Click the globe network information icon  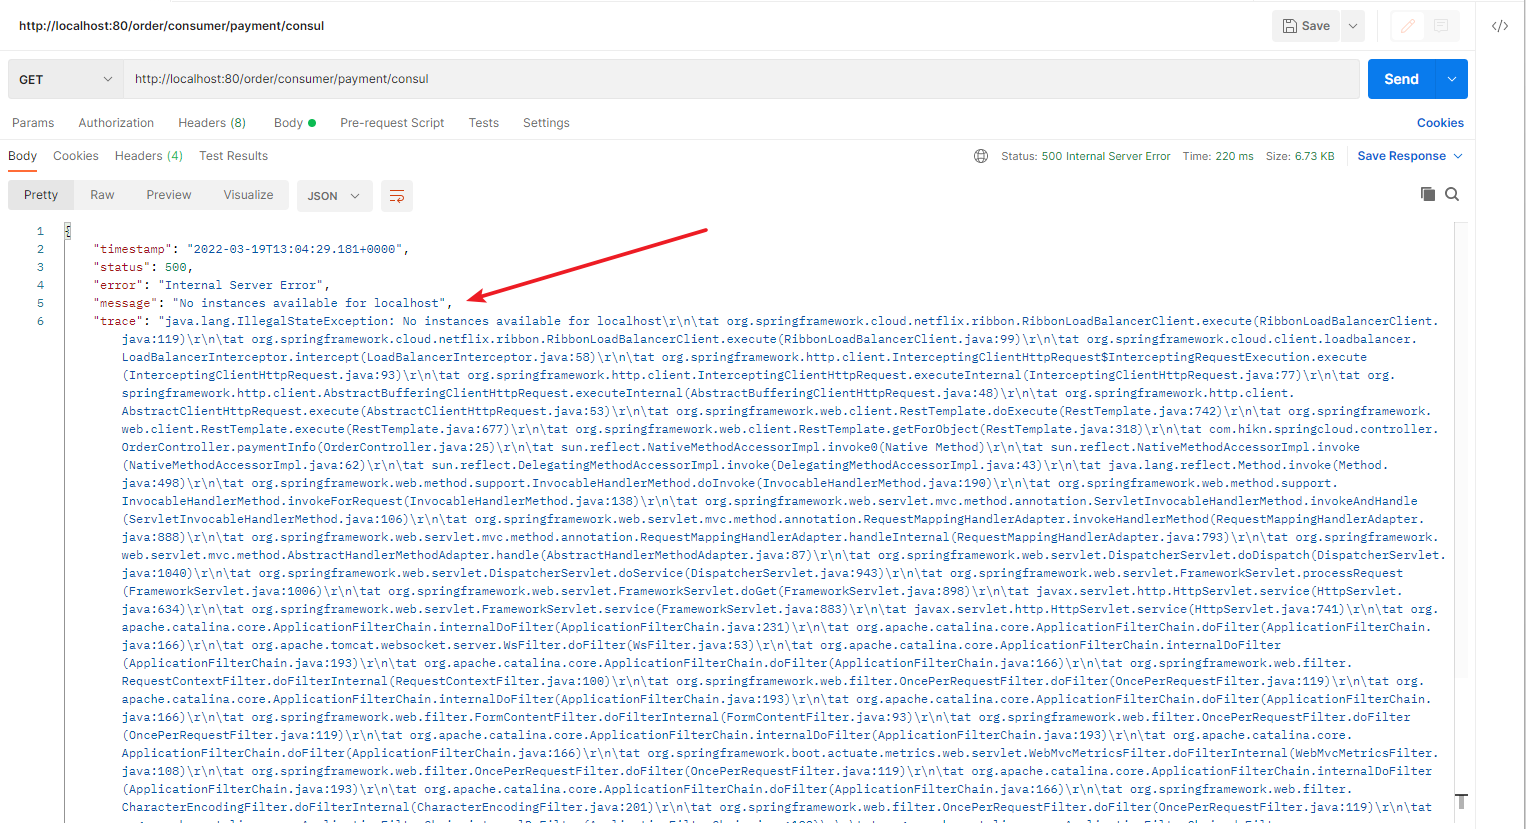(x=981, y=156)
